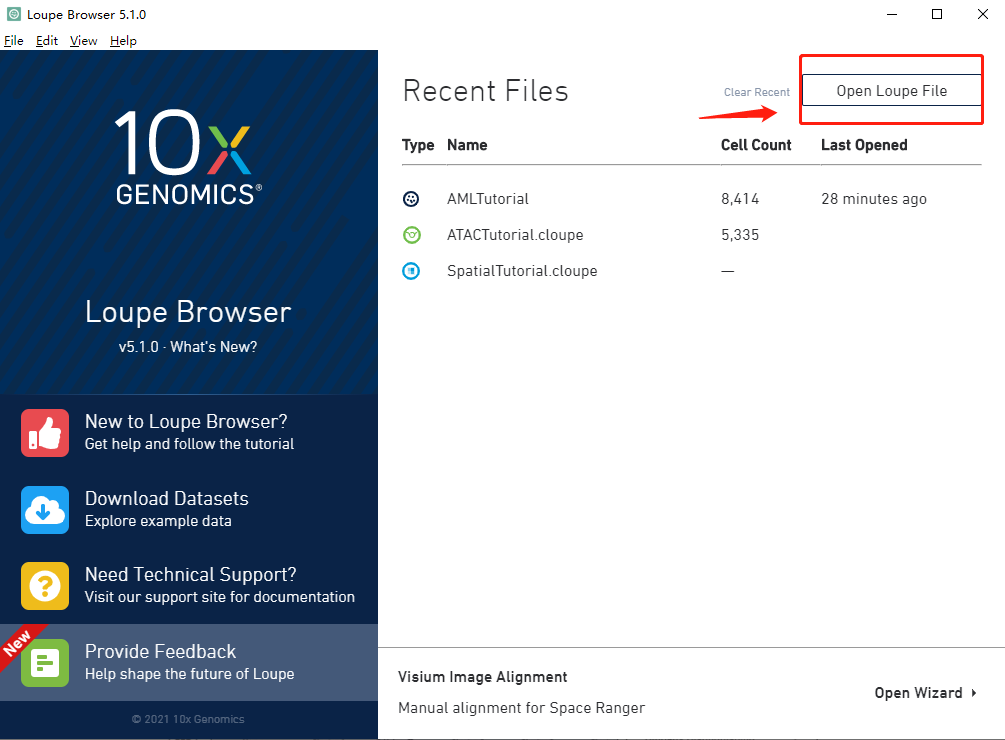This screenshot has width=1005, height=740.
Task: Click Clear Recent to empty recent files
Action: (756, 92)
